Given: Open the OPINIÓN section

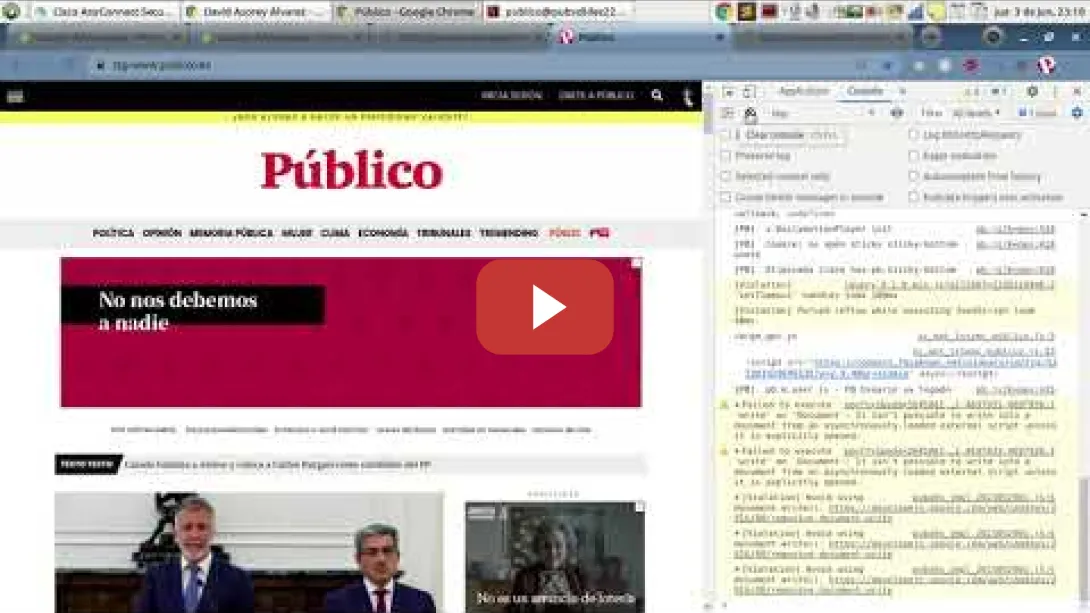Looking at the screenshot, I should click(162, 233).
